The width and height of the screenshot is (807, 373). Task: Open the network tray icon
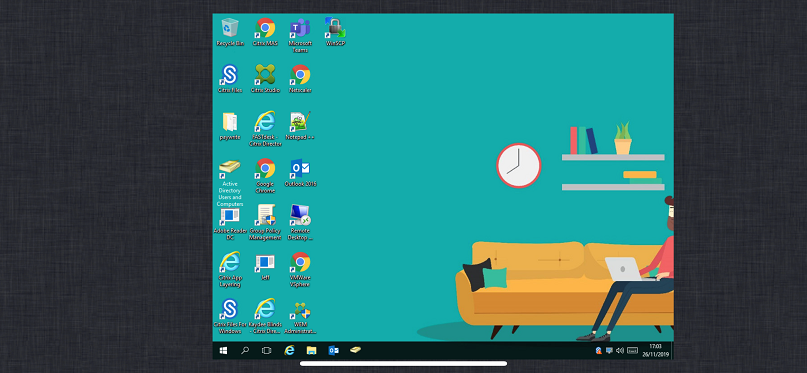click(609, 350)
